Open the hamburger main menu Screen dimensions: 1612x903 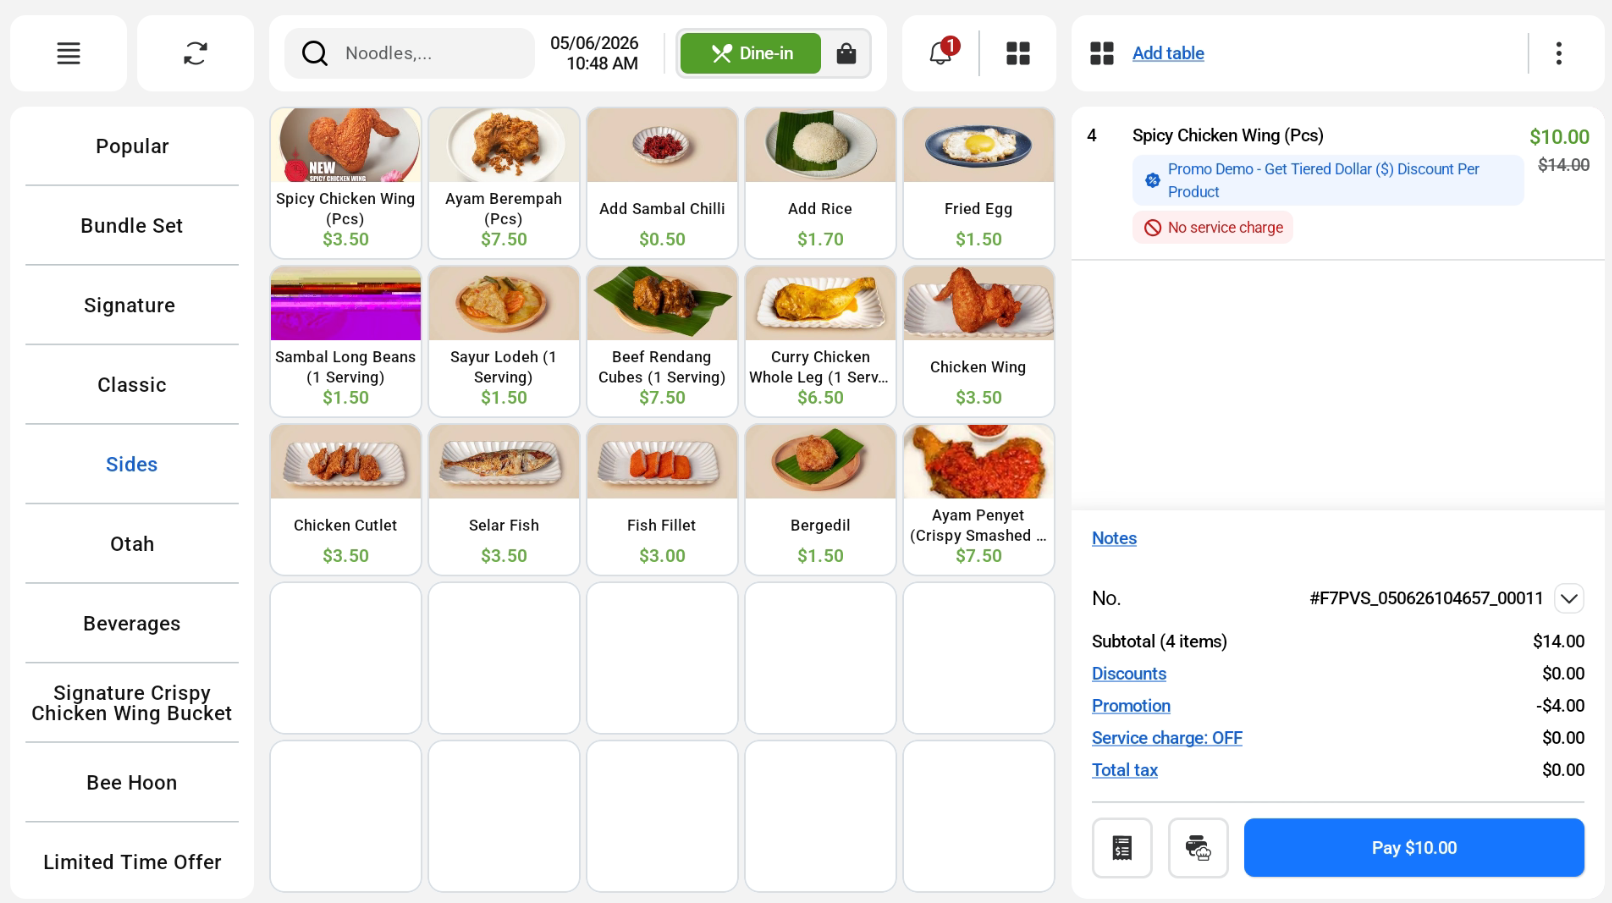pos(68,53)
